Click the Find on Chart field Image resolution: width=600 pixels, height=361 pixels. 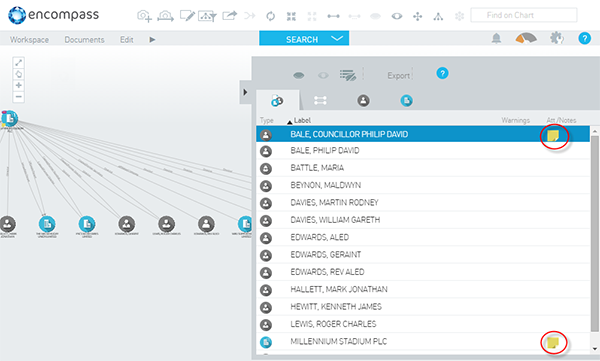pos(524,15)
